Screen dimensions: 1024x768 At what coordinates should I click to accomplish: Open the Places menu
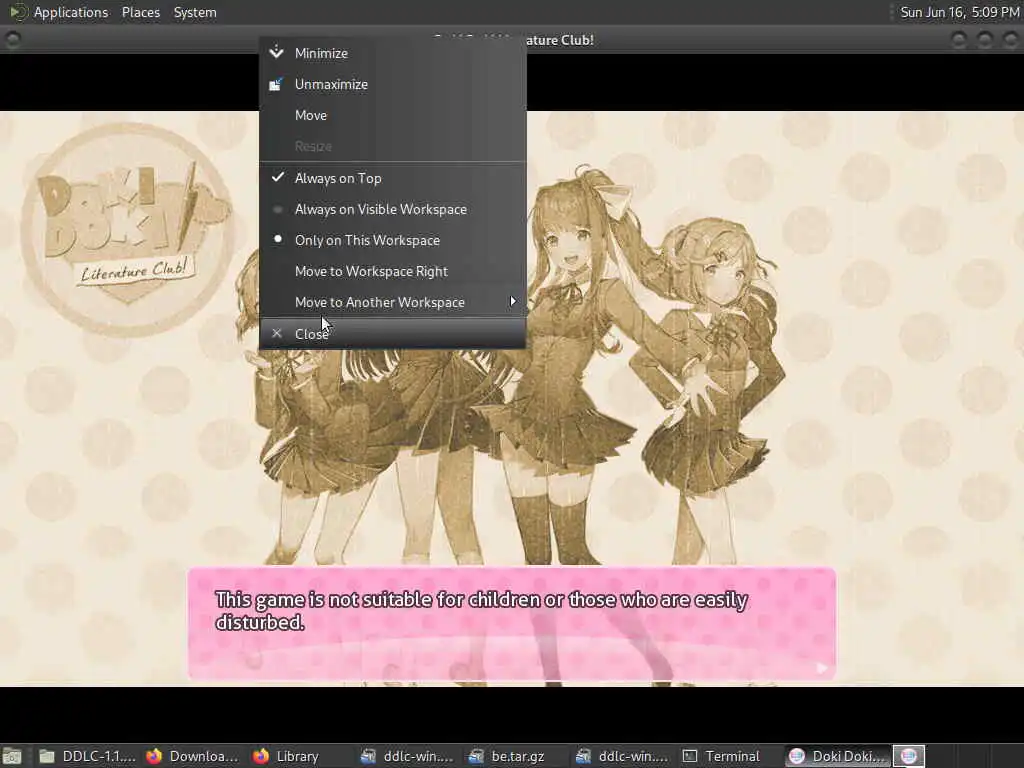(x=140, y=12)
